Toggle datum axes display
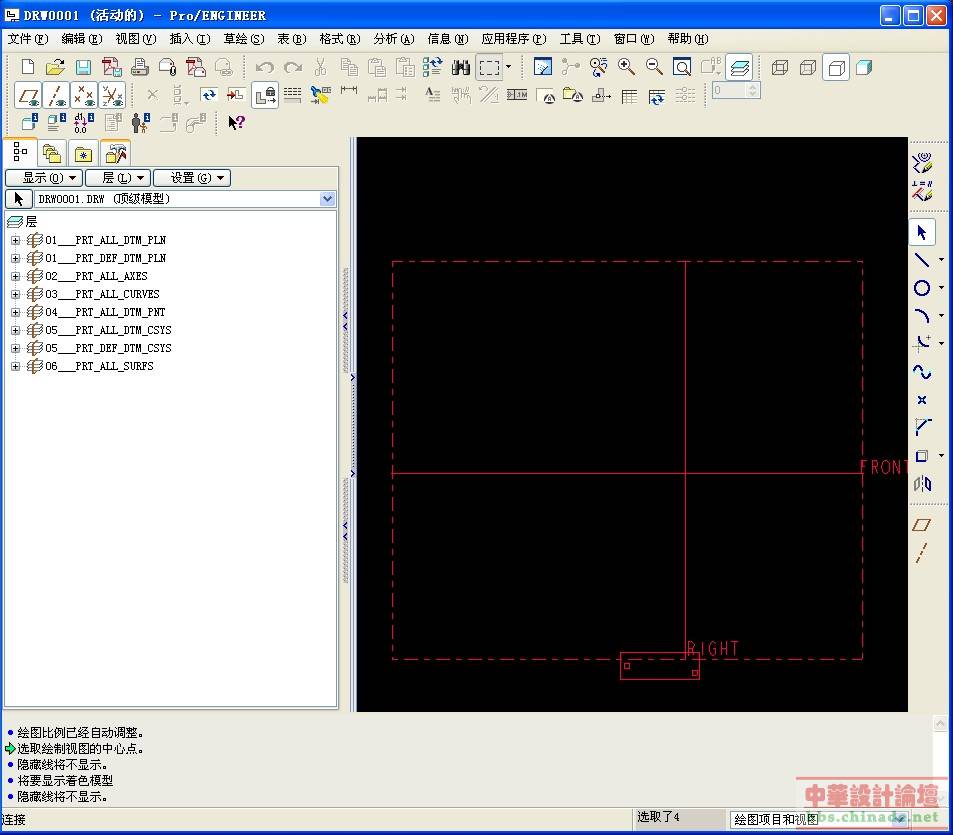This screenshot has width=953, height=835. click(x=56, y=95)
